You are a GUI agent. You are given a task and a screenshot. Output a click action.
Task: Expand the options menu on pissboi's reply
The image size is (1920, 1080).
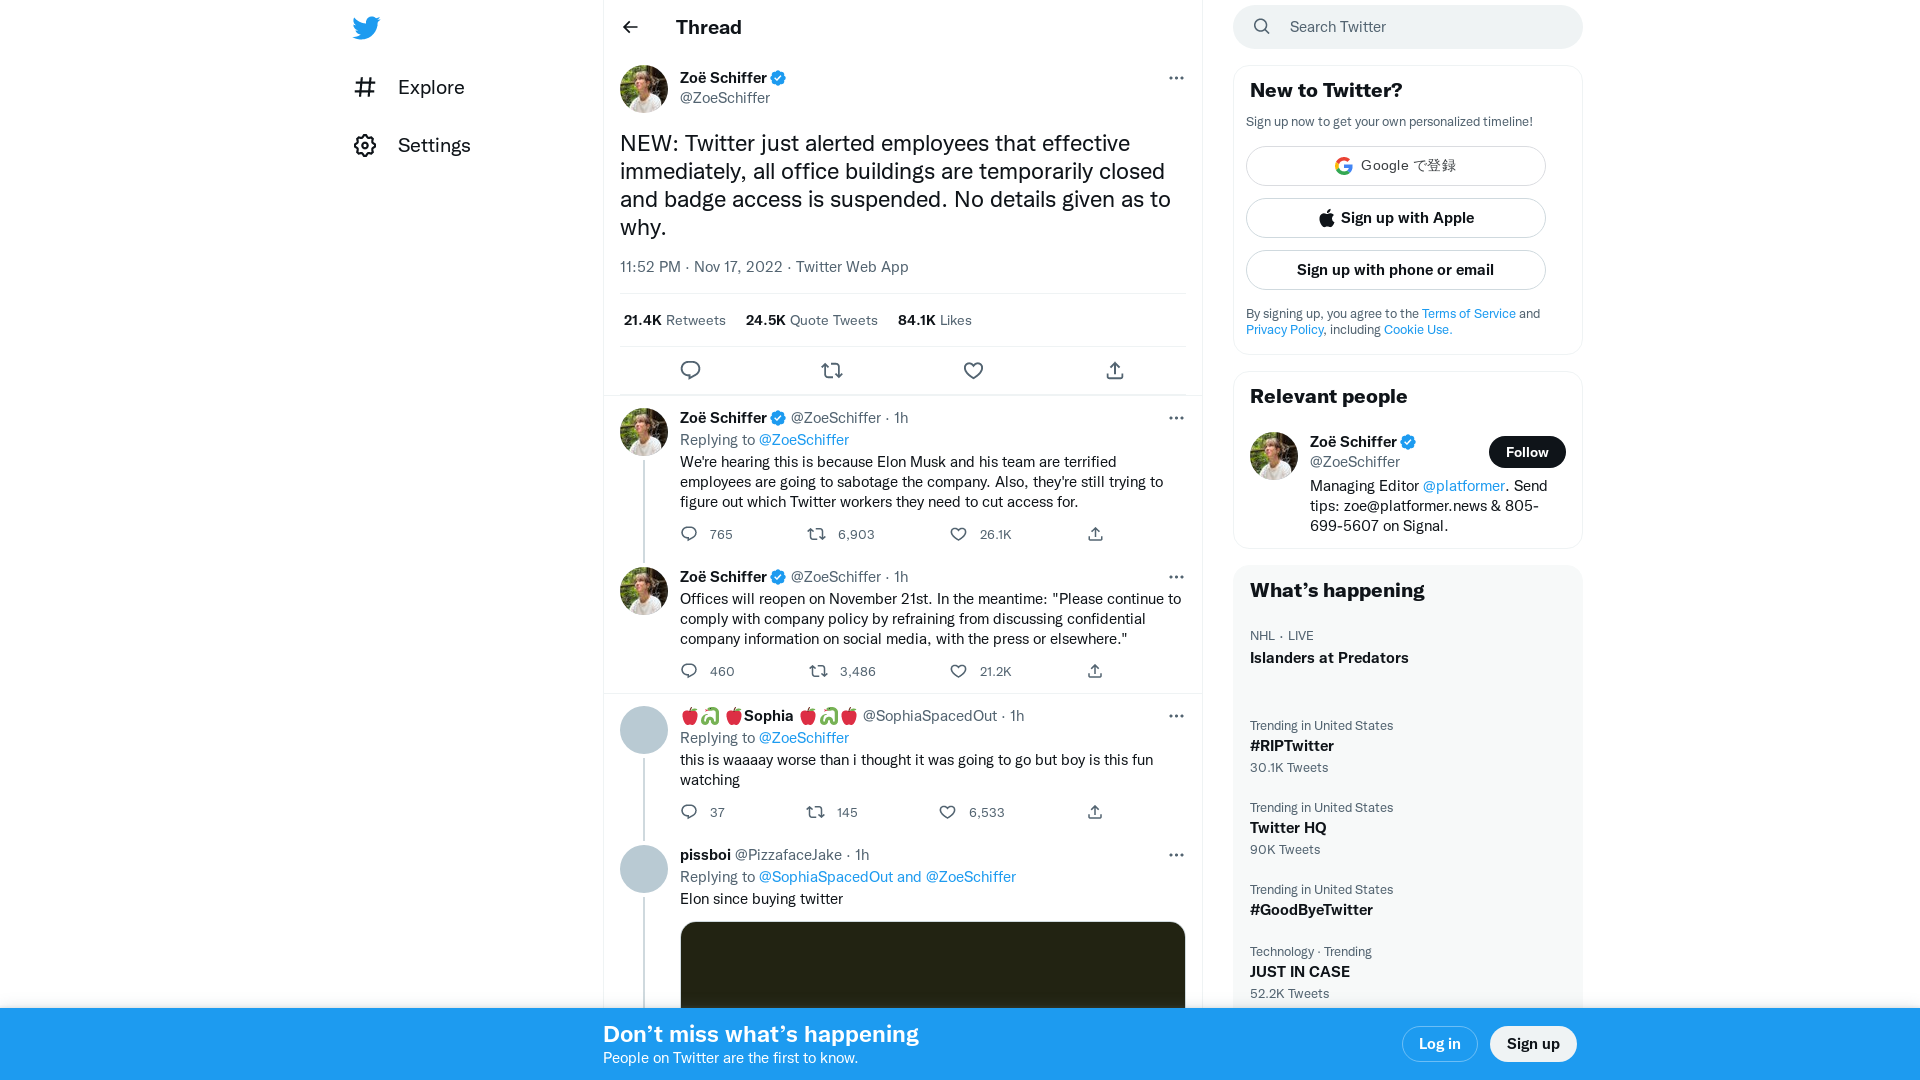click(x=1176, y=855)
